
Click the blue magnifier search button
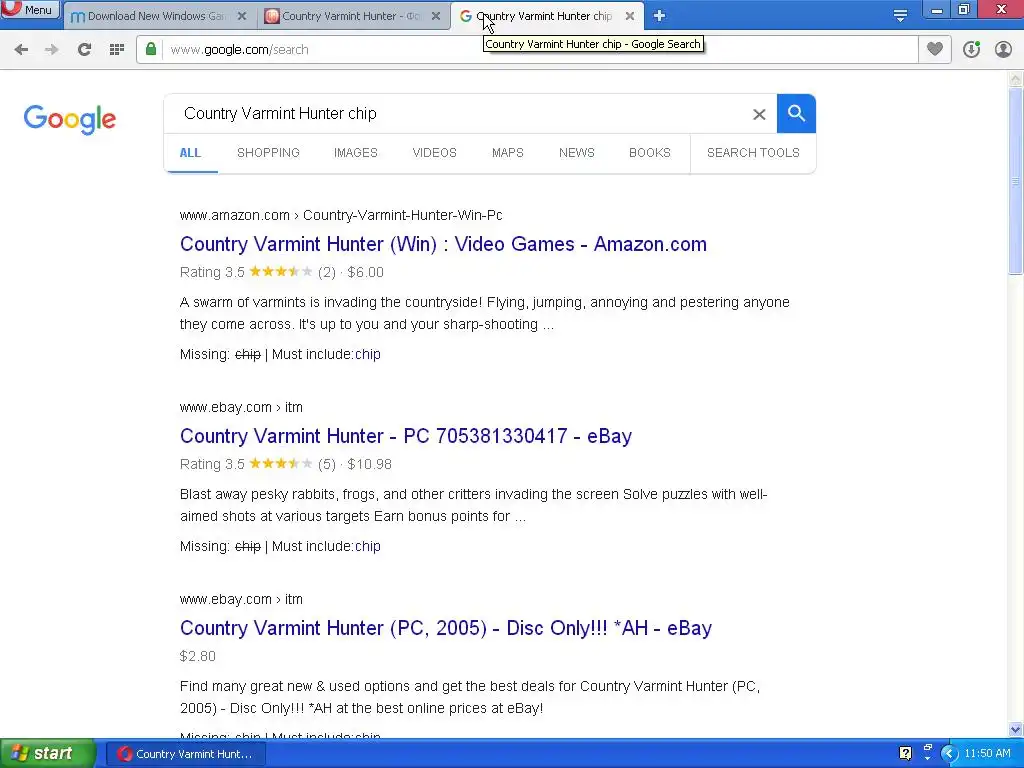pos(796,114)
